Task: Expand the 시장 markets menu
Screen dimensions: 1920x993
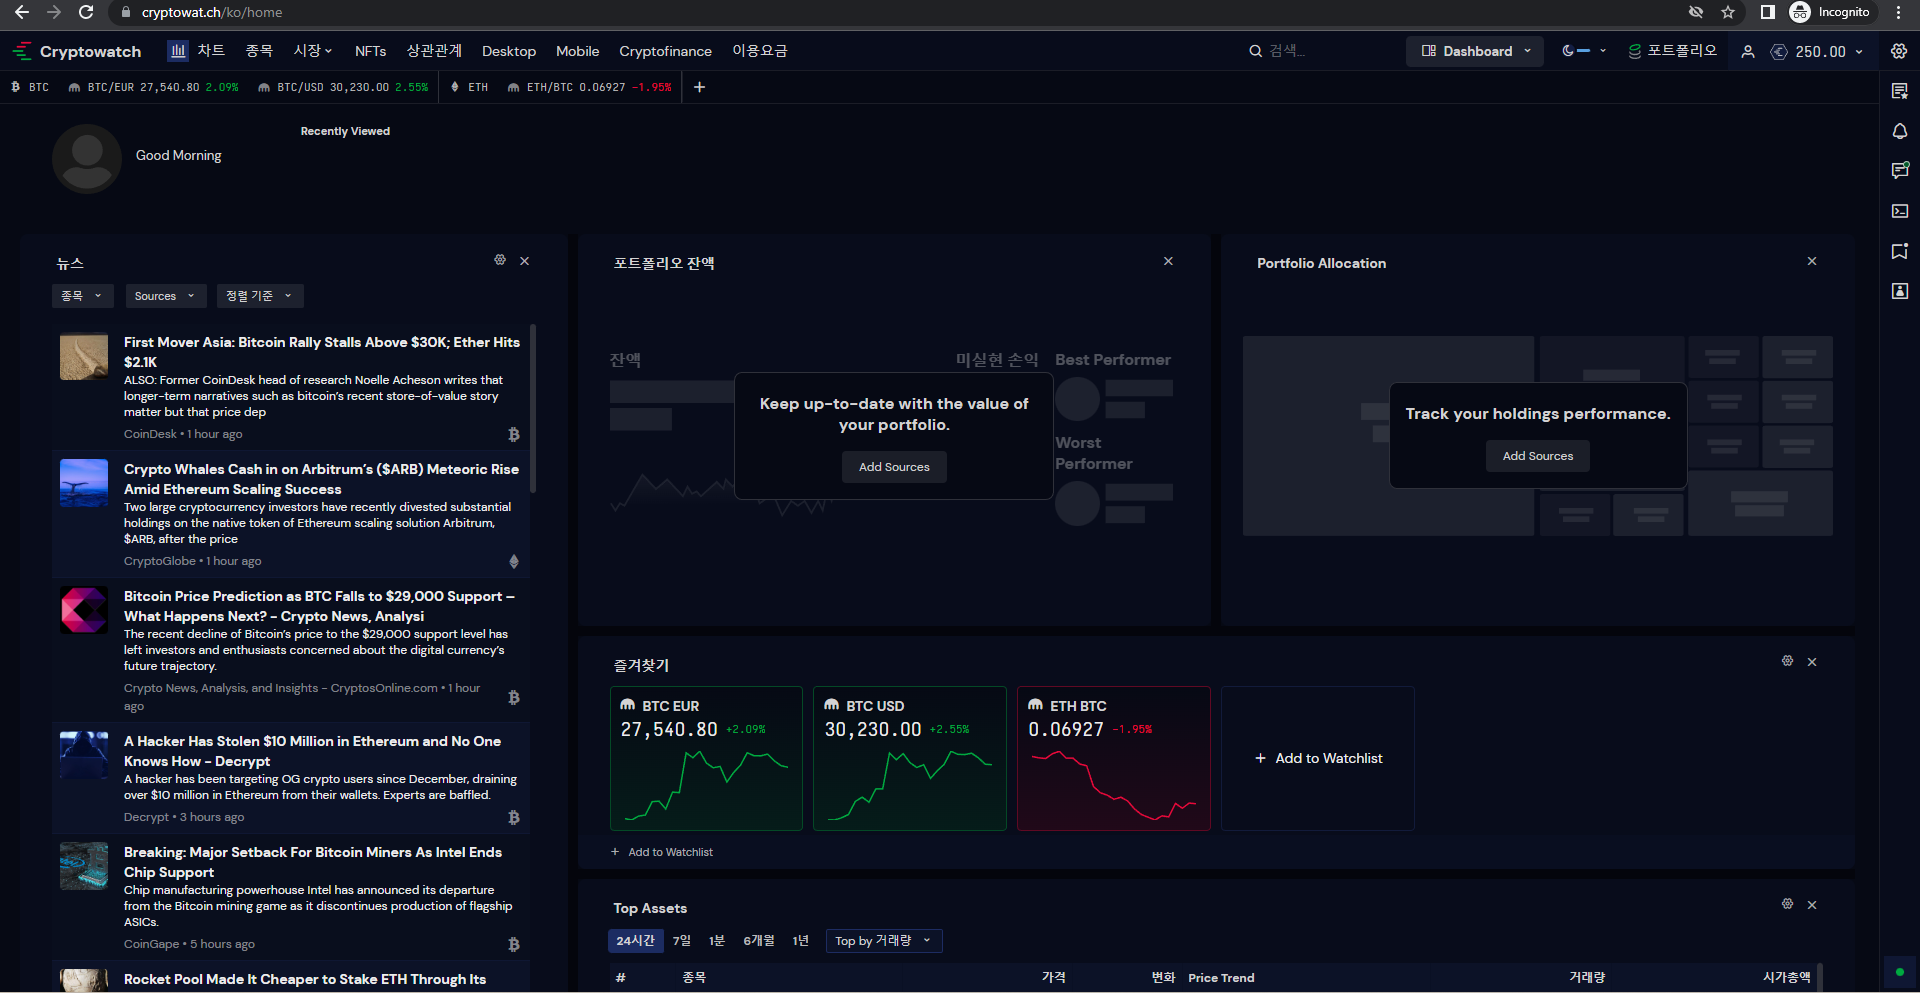Action: pos(312,51)
